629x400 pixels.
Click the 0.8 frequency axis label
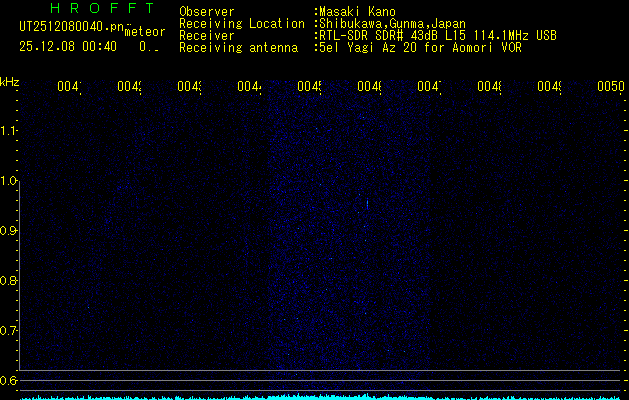[8, 280]
